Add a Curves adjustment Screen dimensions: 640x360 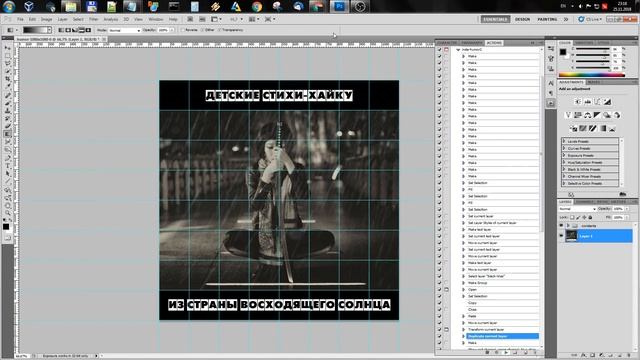597,102
